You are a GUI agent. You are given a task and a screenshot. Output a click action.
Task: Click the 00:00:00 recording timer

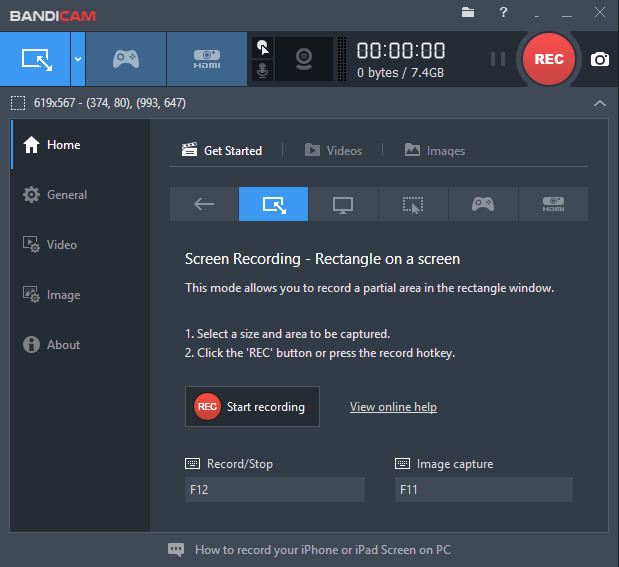coord(401,51)
